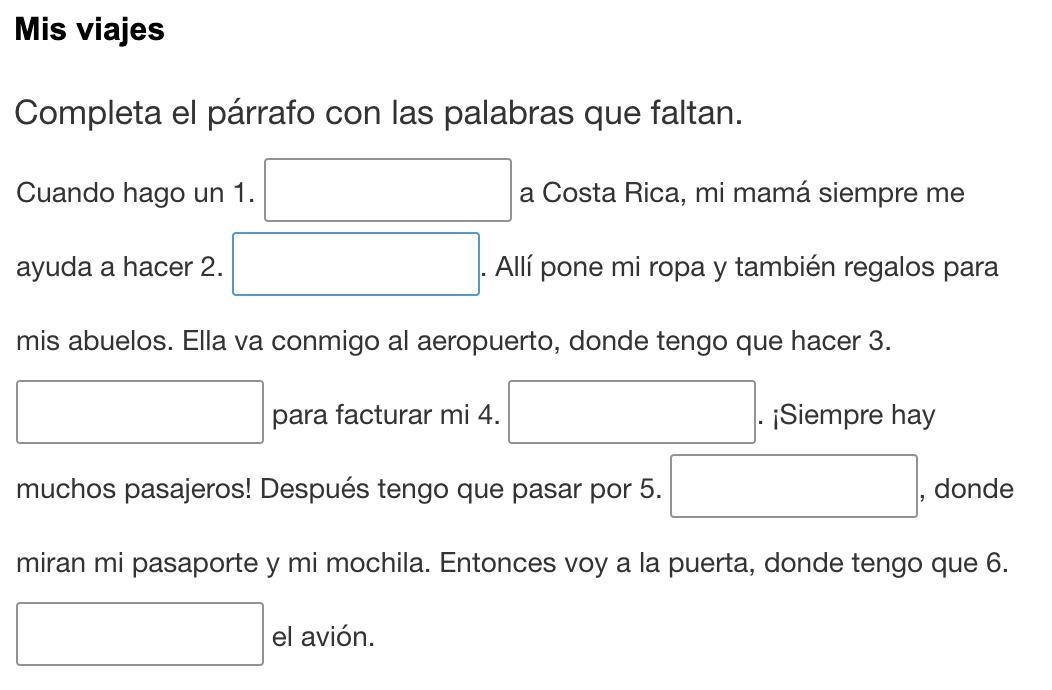
Task: Click the text "Allí pone mi ropa"
Action: coord(600,267)
